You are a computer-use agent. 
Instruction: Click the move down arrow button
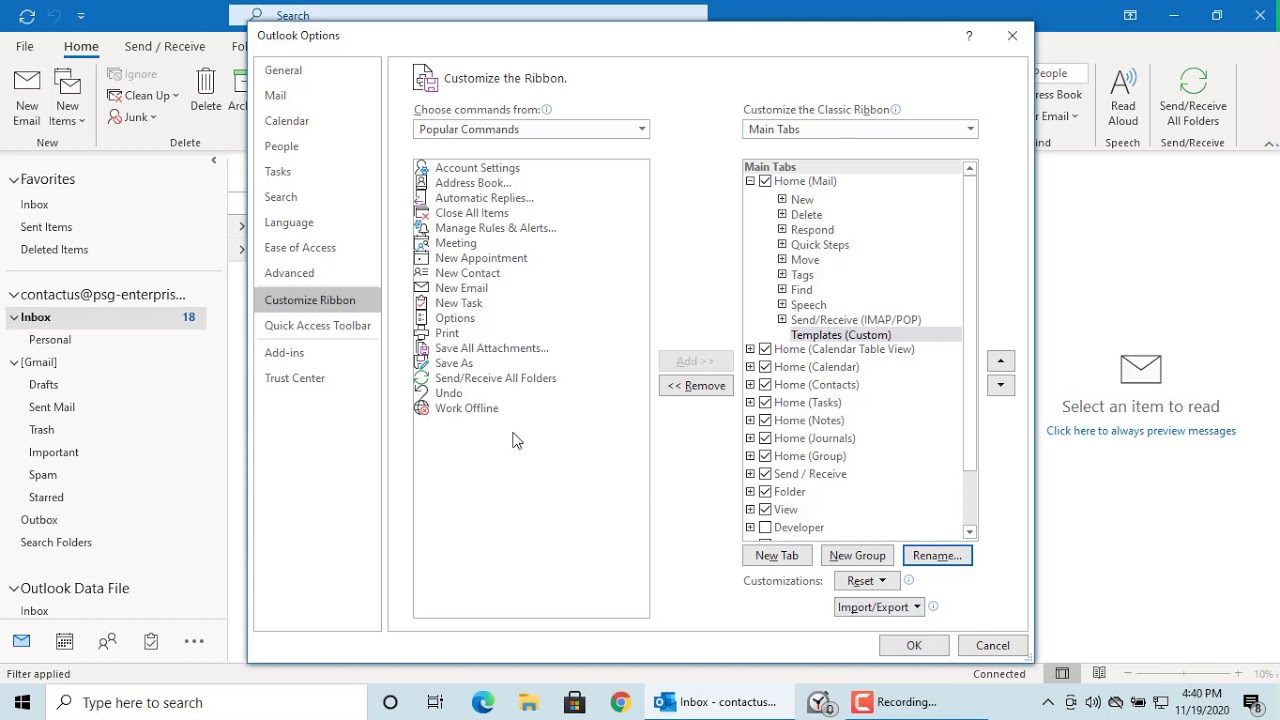pos(1000,385)
